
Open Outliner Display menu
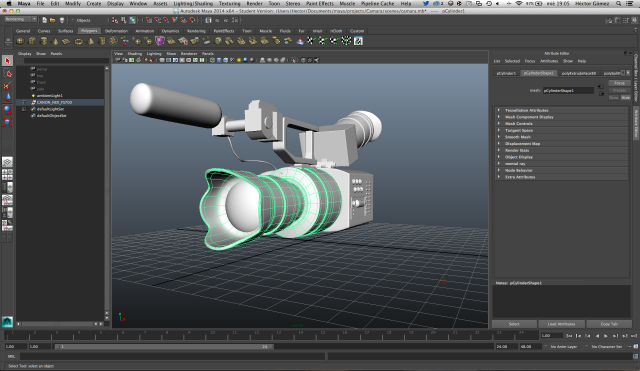24,53
